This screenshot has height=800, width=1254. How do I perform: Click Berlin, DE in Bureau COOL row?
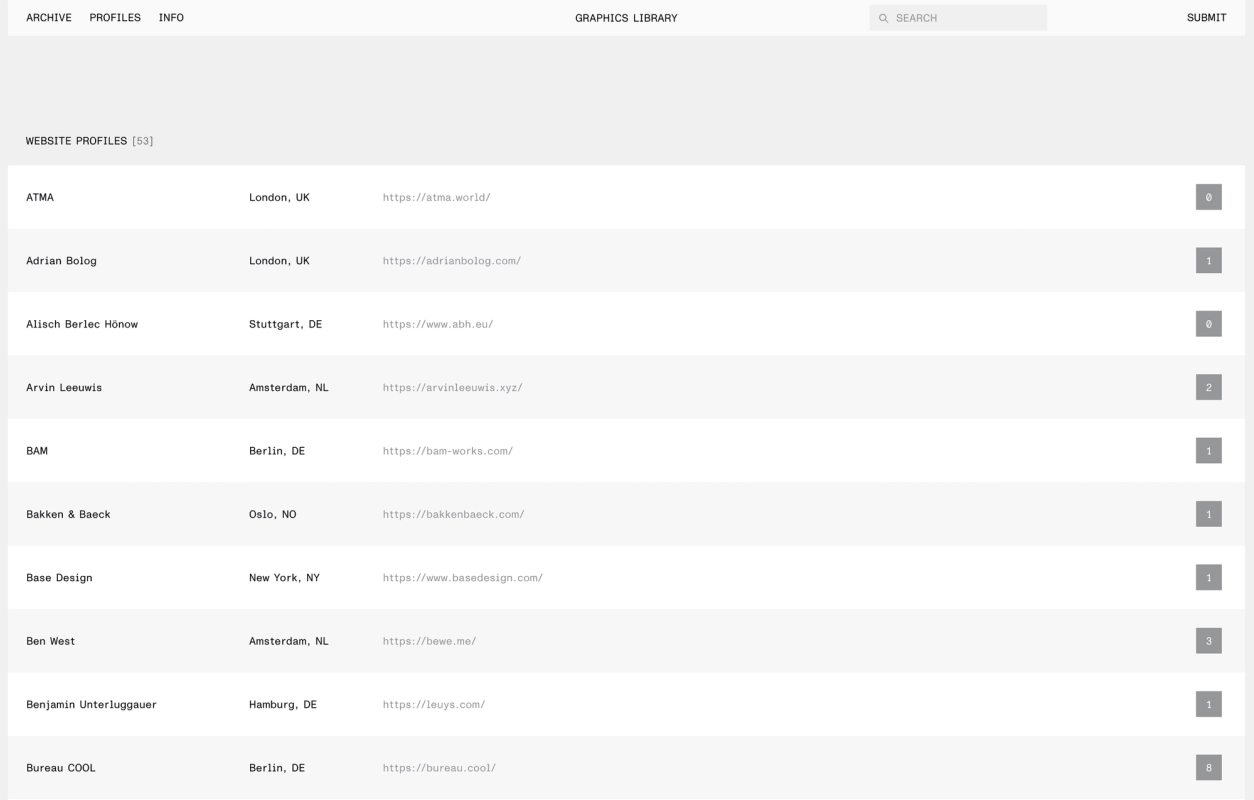[277, 768]
